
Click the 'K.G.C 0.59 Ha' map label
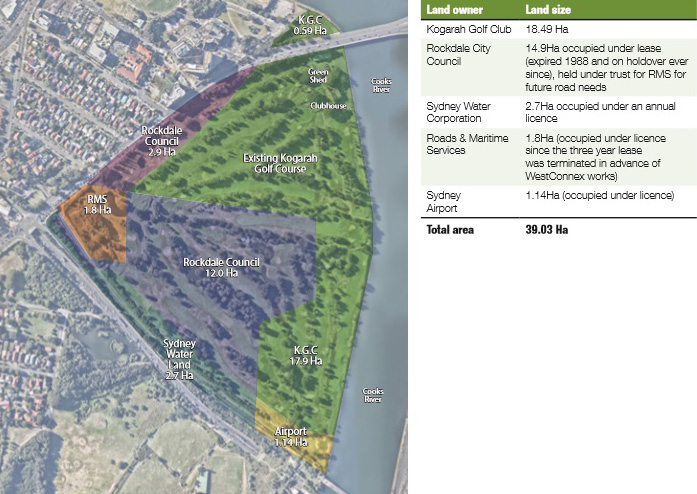click(310, 25)
